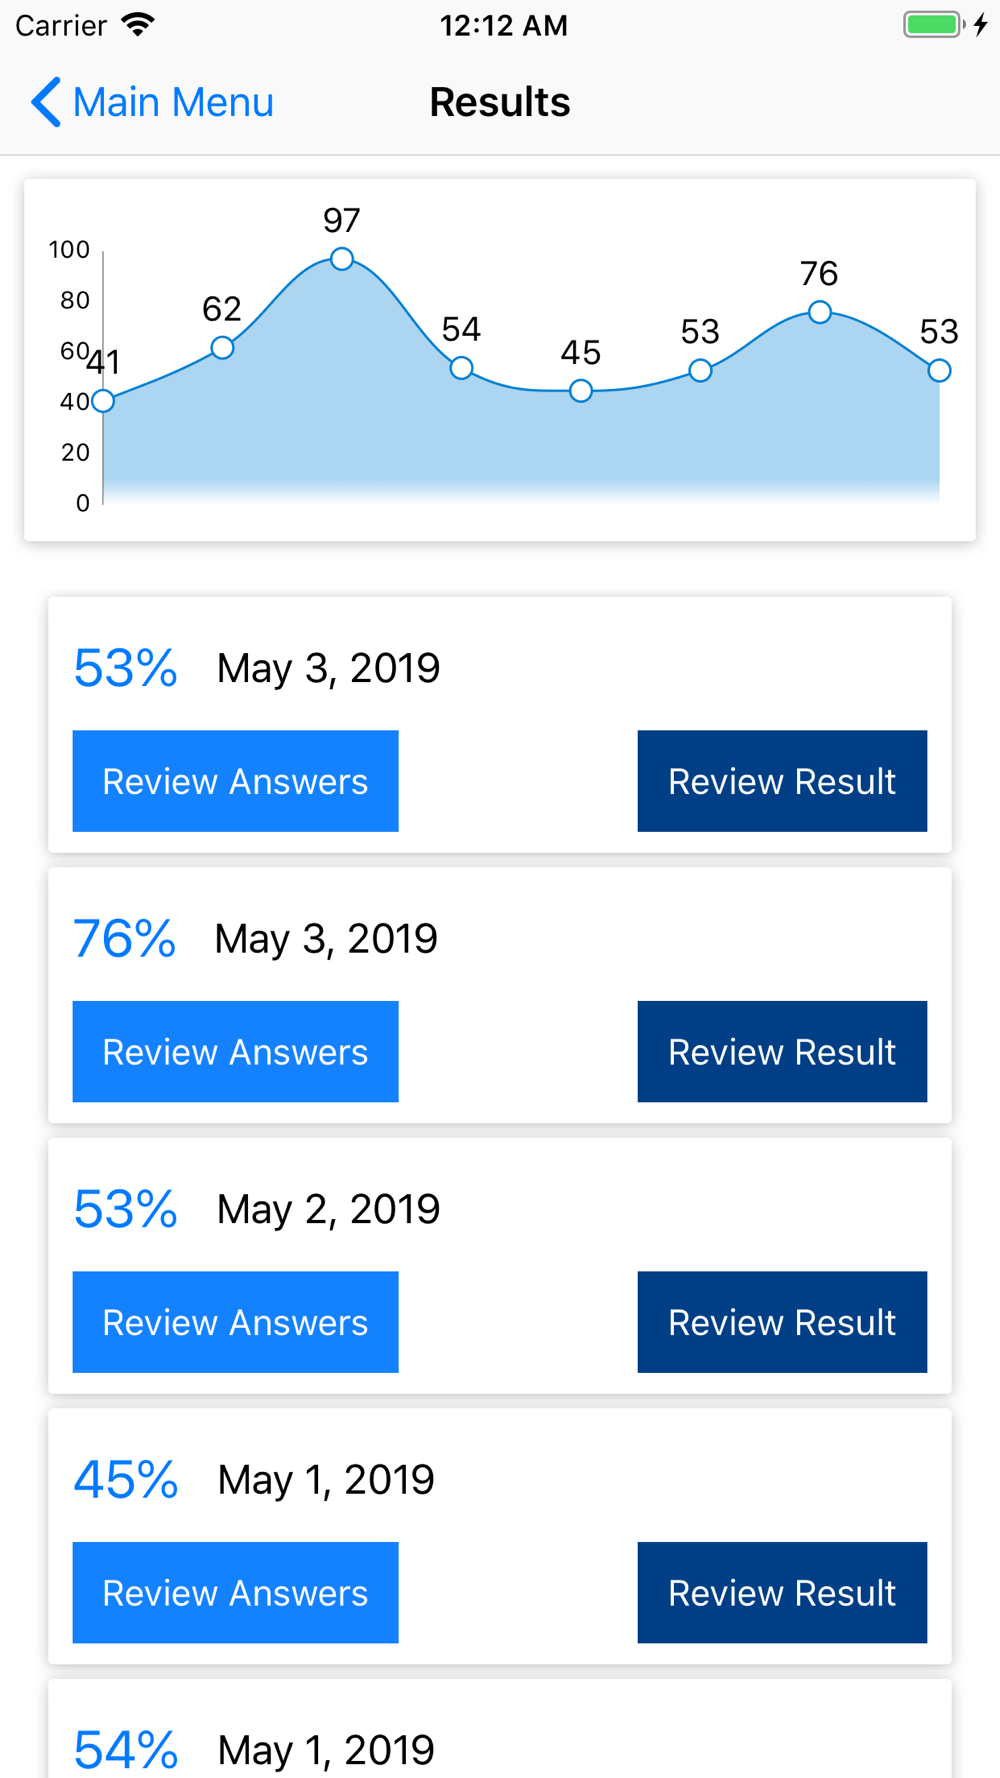Select the 45 data point on chart
Viewport: 1000px width, 1778px height.
tap(581, 391)
